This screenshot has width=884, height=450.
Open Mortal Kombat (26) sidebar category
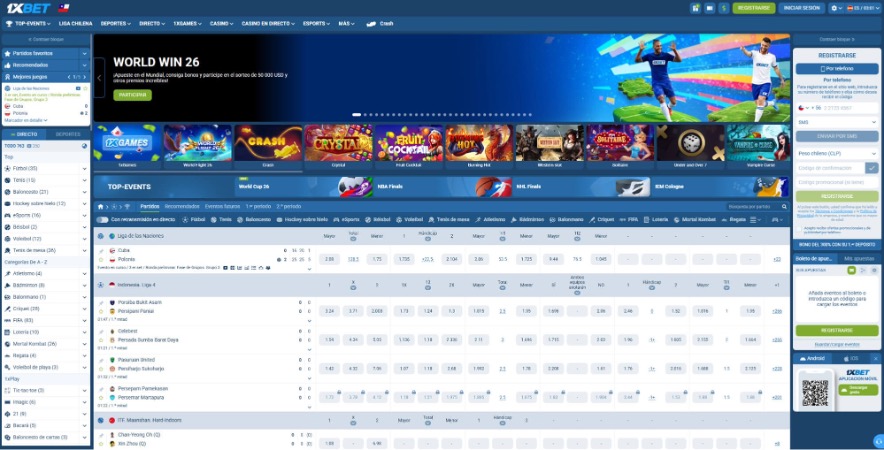[x=46, y=343]
